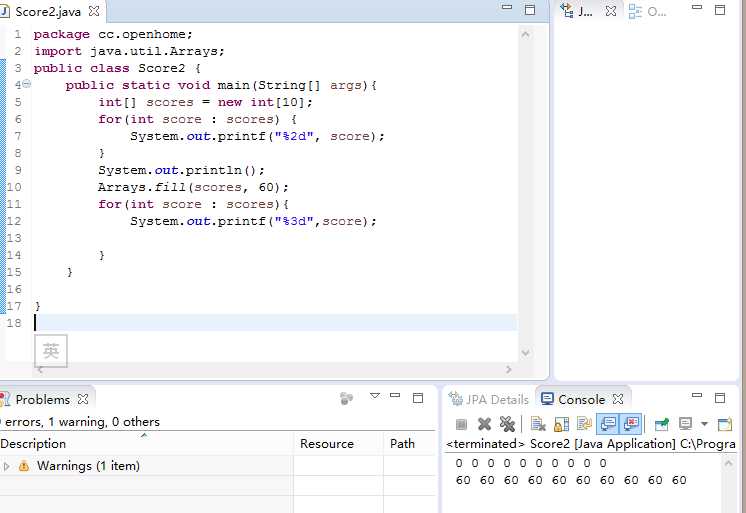
Task: Click the 'System.out.println();' line
Action: tap(181, 170)
